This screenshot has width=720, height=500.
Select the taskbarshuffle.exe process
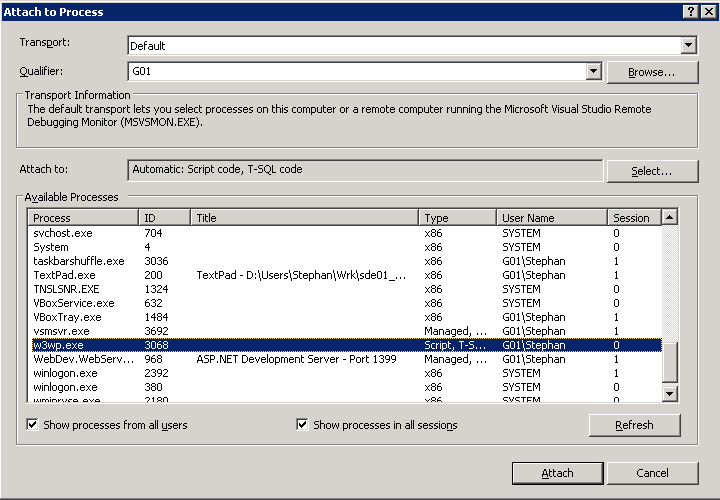tap(345, 261)
